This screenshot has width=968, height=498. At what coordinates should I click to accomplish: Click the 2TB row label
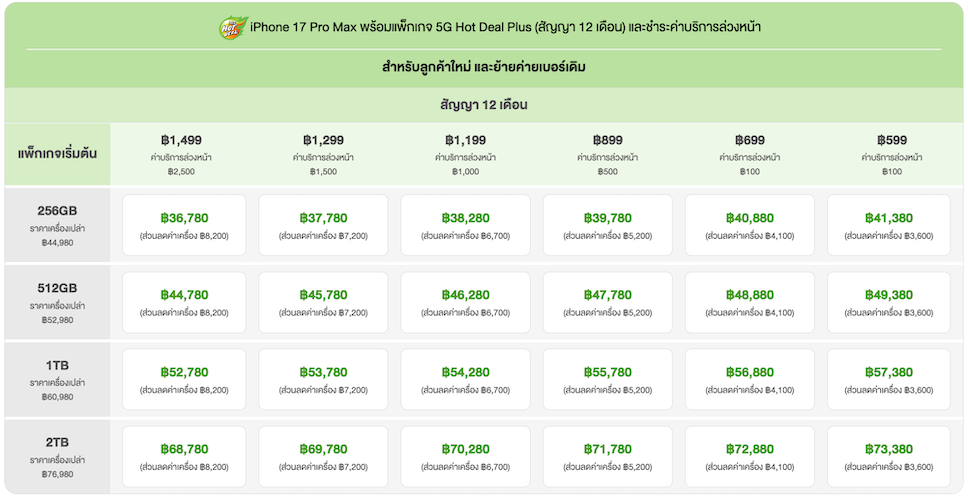pyautogui.click(x=57, y=442)
